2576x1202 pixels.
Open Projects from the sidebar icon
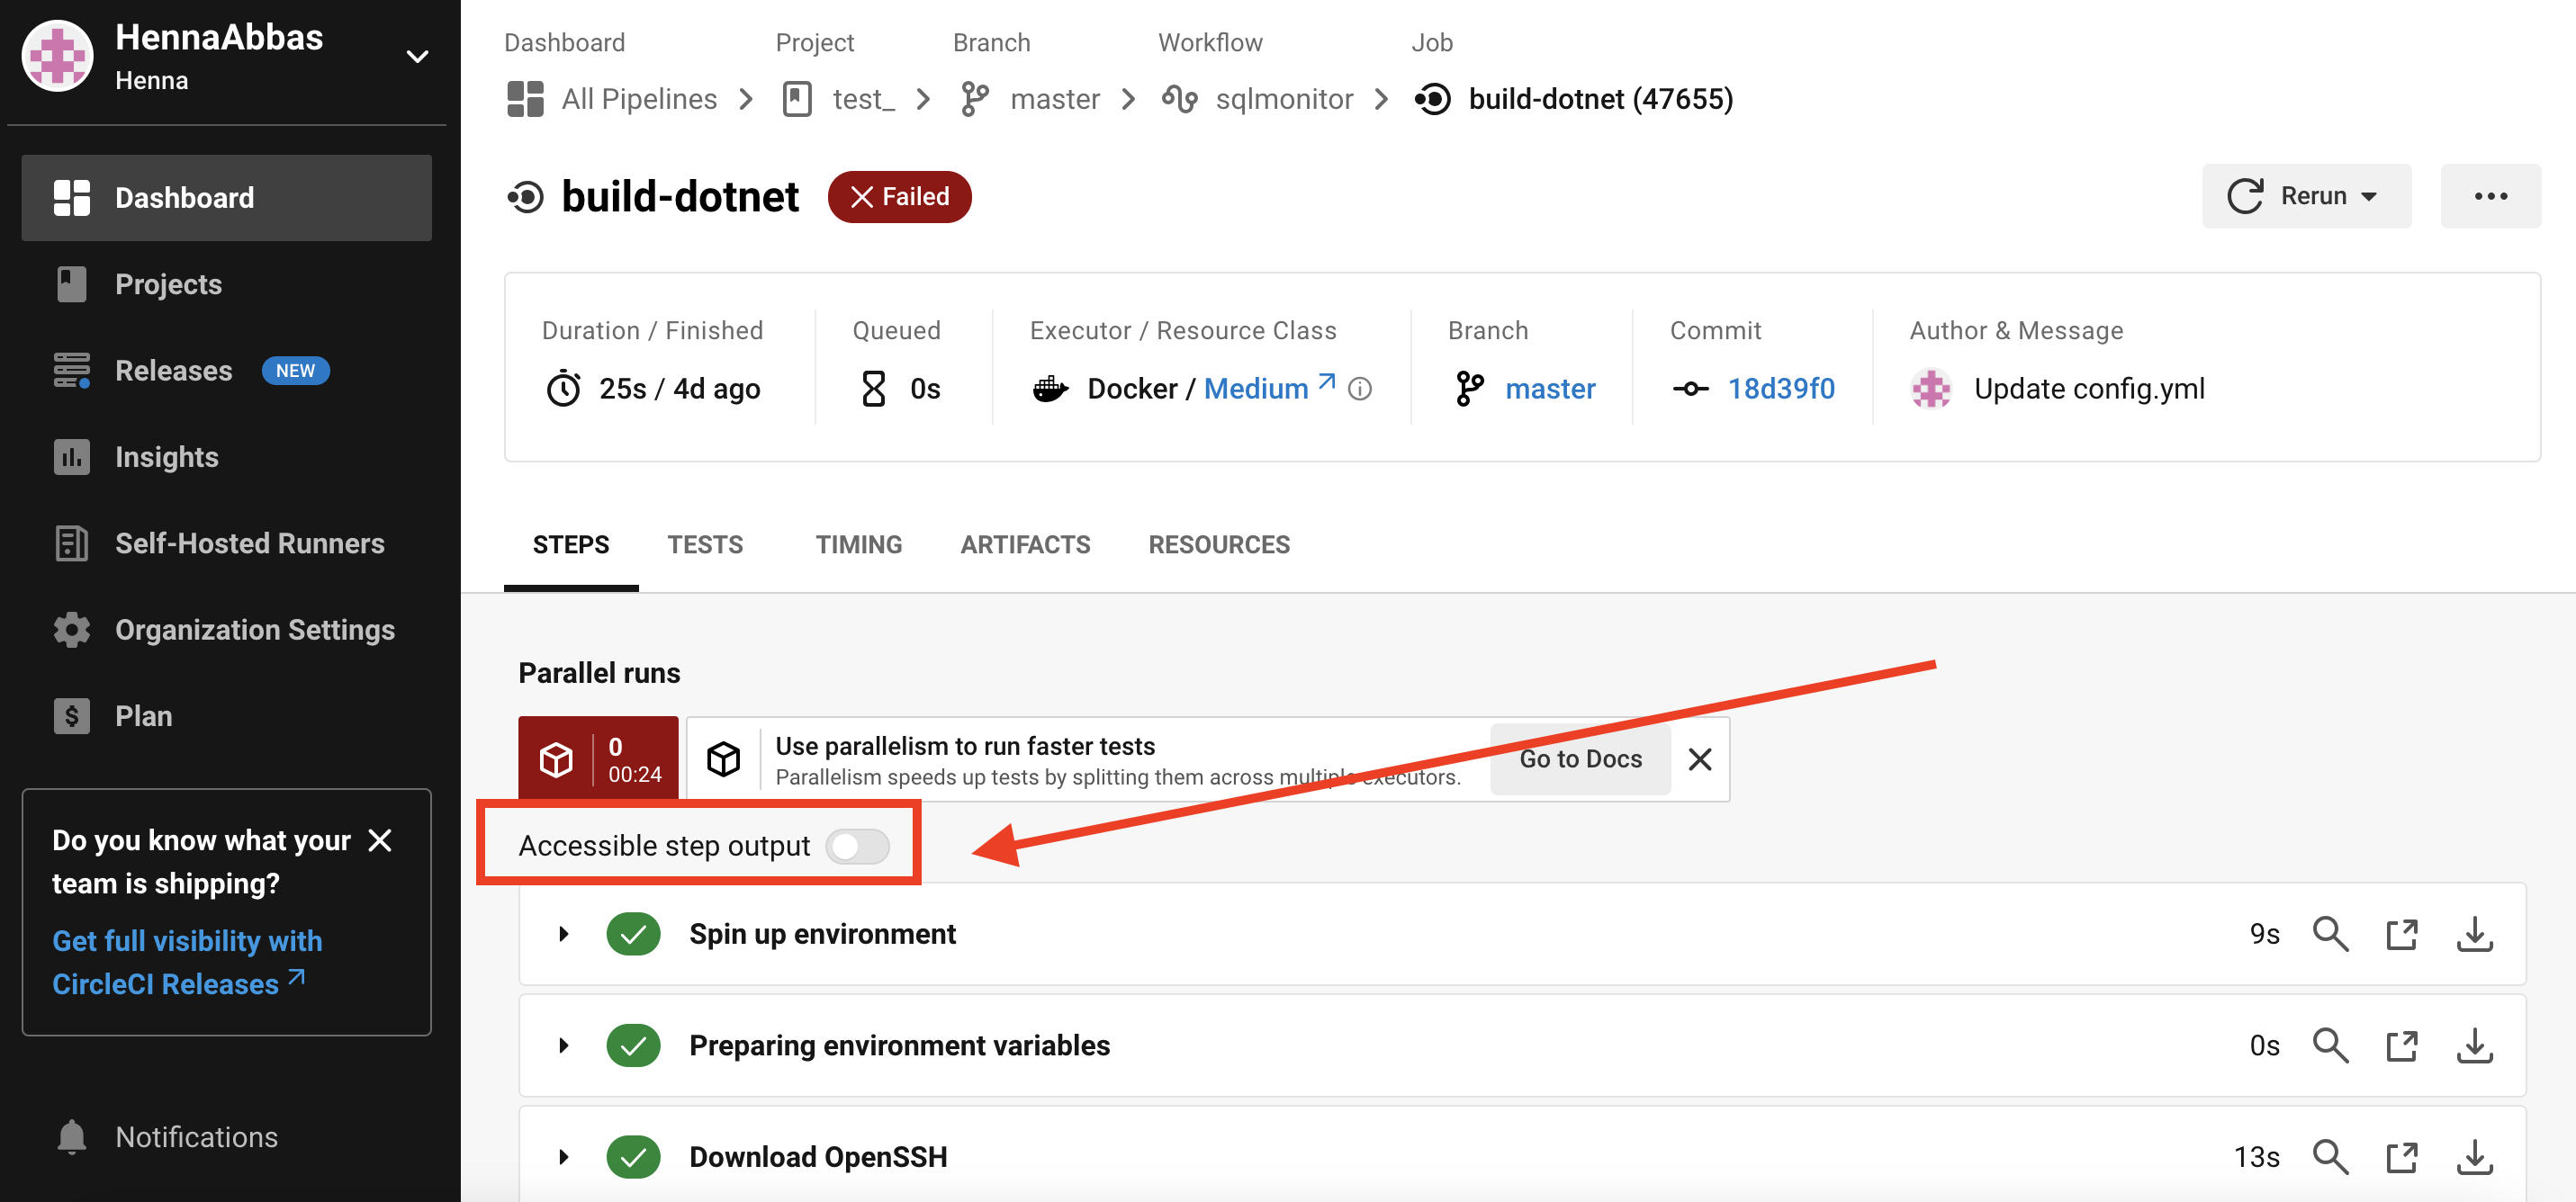click(71, 284)
